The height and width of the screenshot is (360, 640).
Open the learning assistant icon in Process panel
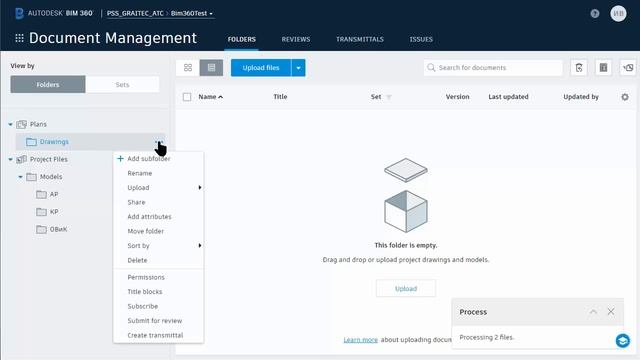pos(622,340)
